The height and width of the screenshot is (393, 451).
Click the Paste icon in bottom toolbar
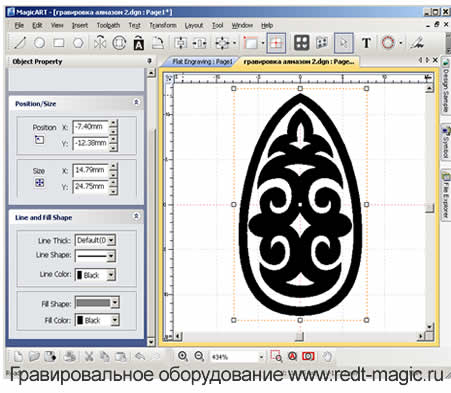click(120, 356)
